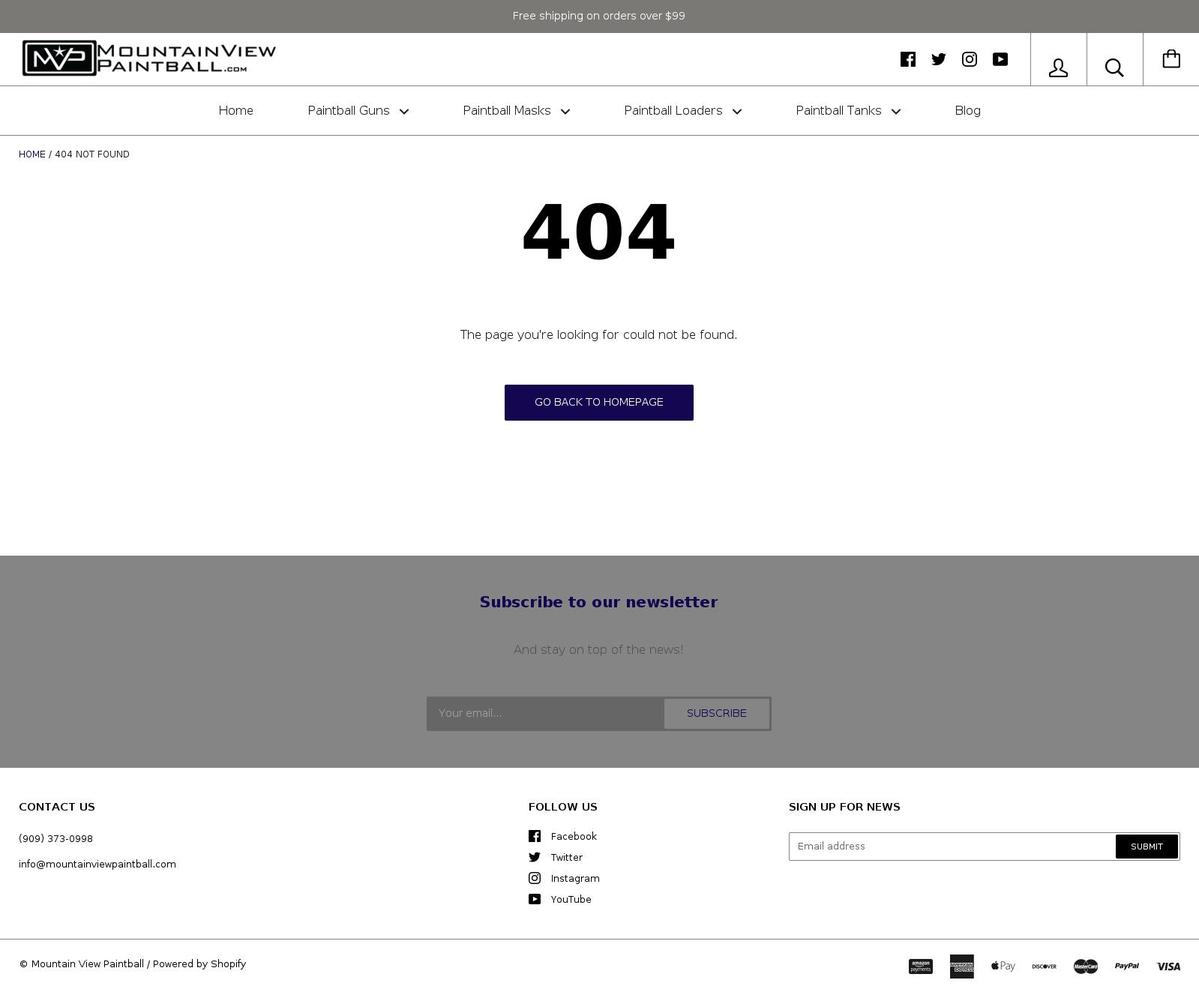The image size is (1199, 989).
Task: Go to Home in navigation menu
Action: click(x=236, y=111)
